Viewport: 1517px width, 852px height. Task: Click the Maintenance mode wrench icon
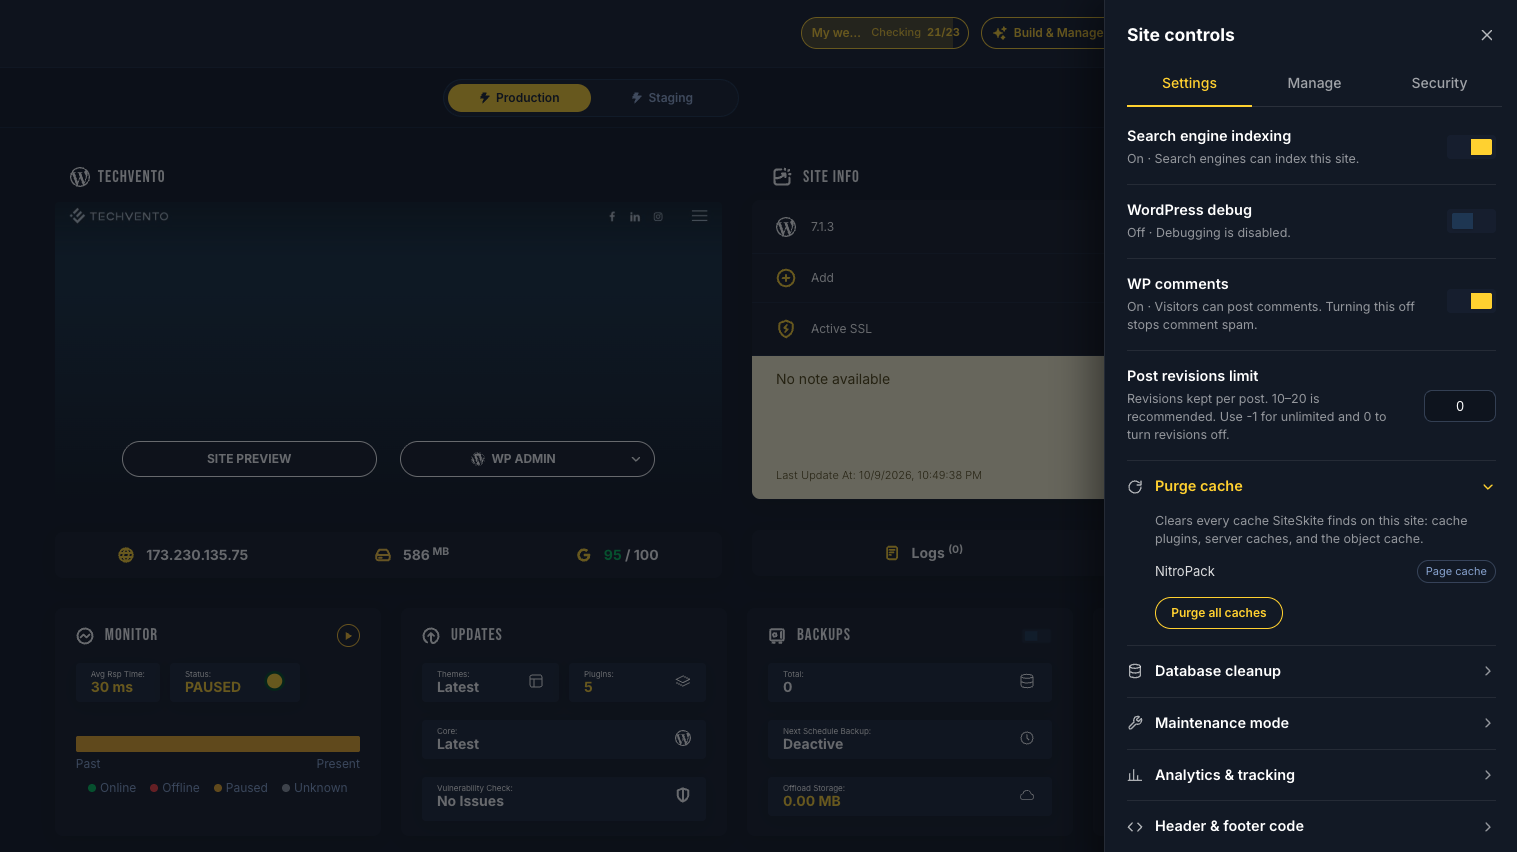coord(1135,723)
